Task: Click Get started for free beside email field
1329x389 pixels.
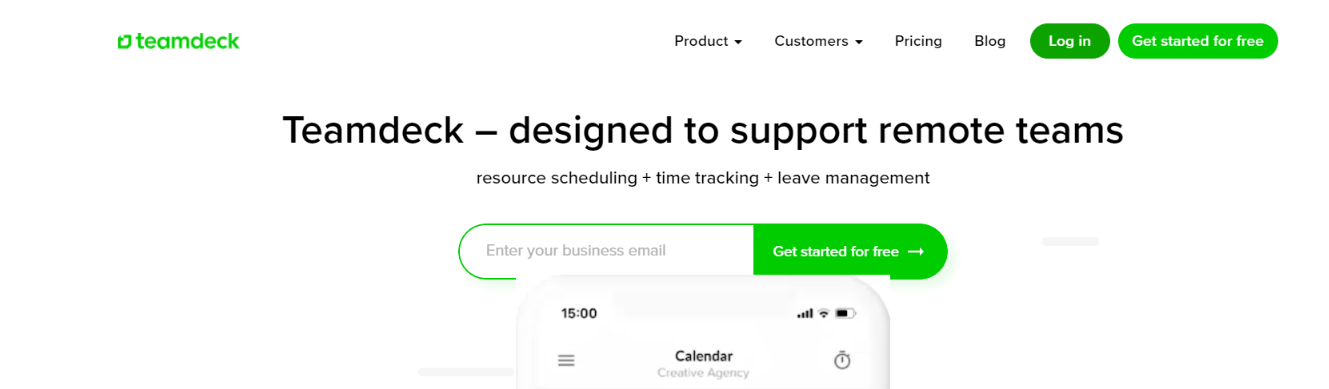Action: (x=849, y=251)
